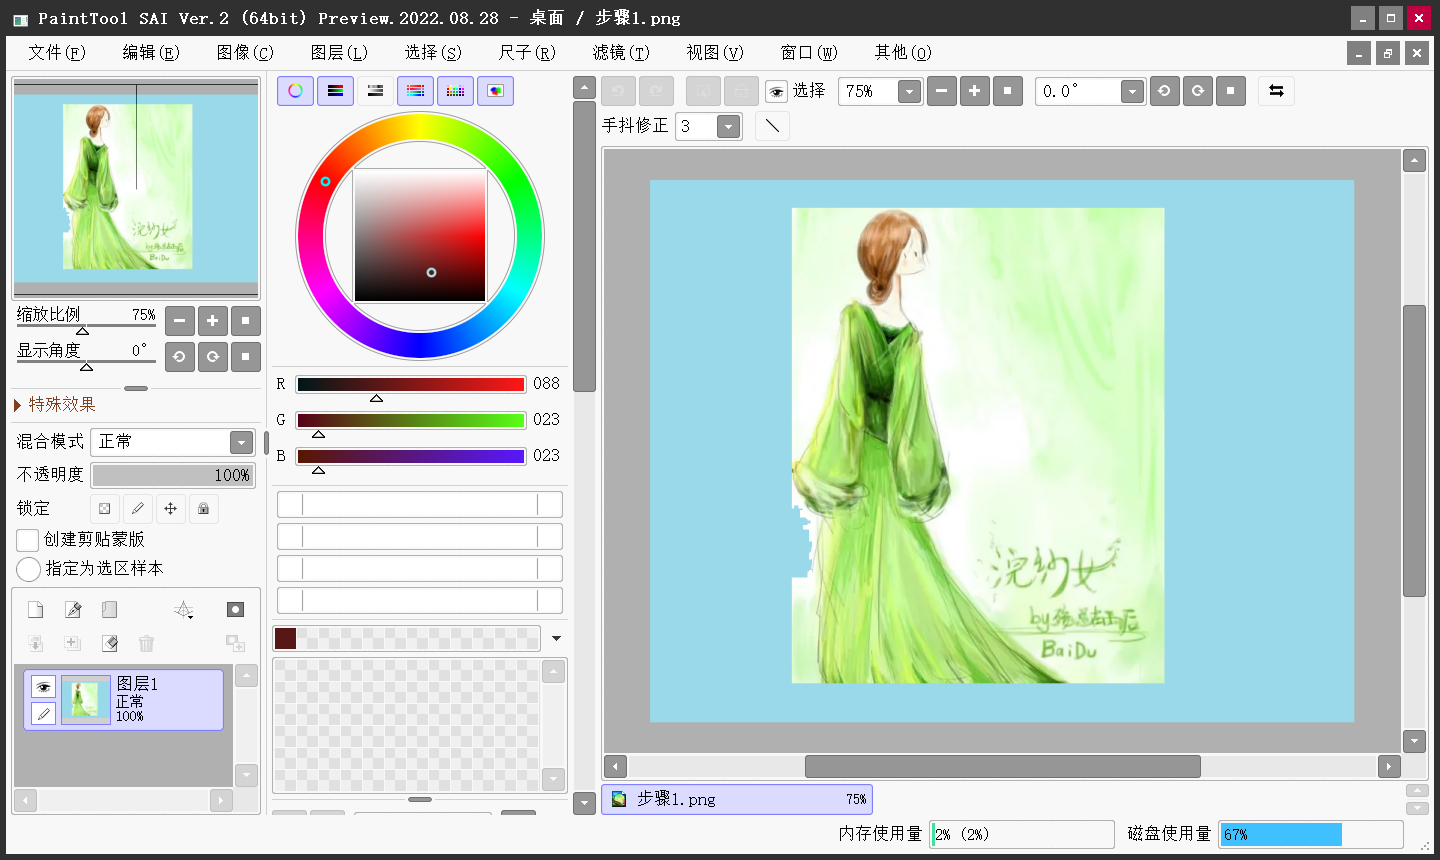This screenshot has width=1440, height=860.
Task: Open the 滤镜 menu
Action: pos(621,53)
